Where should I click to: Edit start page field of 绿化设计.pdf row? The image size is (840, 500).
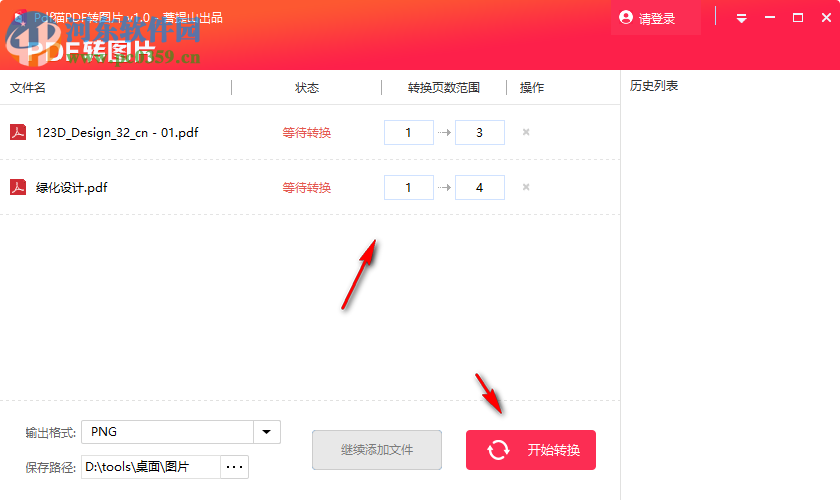(409, 188)
